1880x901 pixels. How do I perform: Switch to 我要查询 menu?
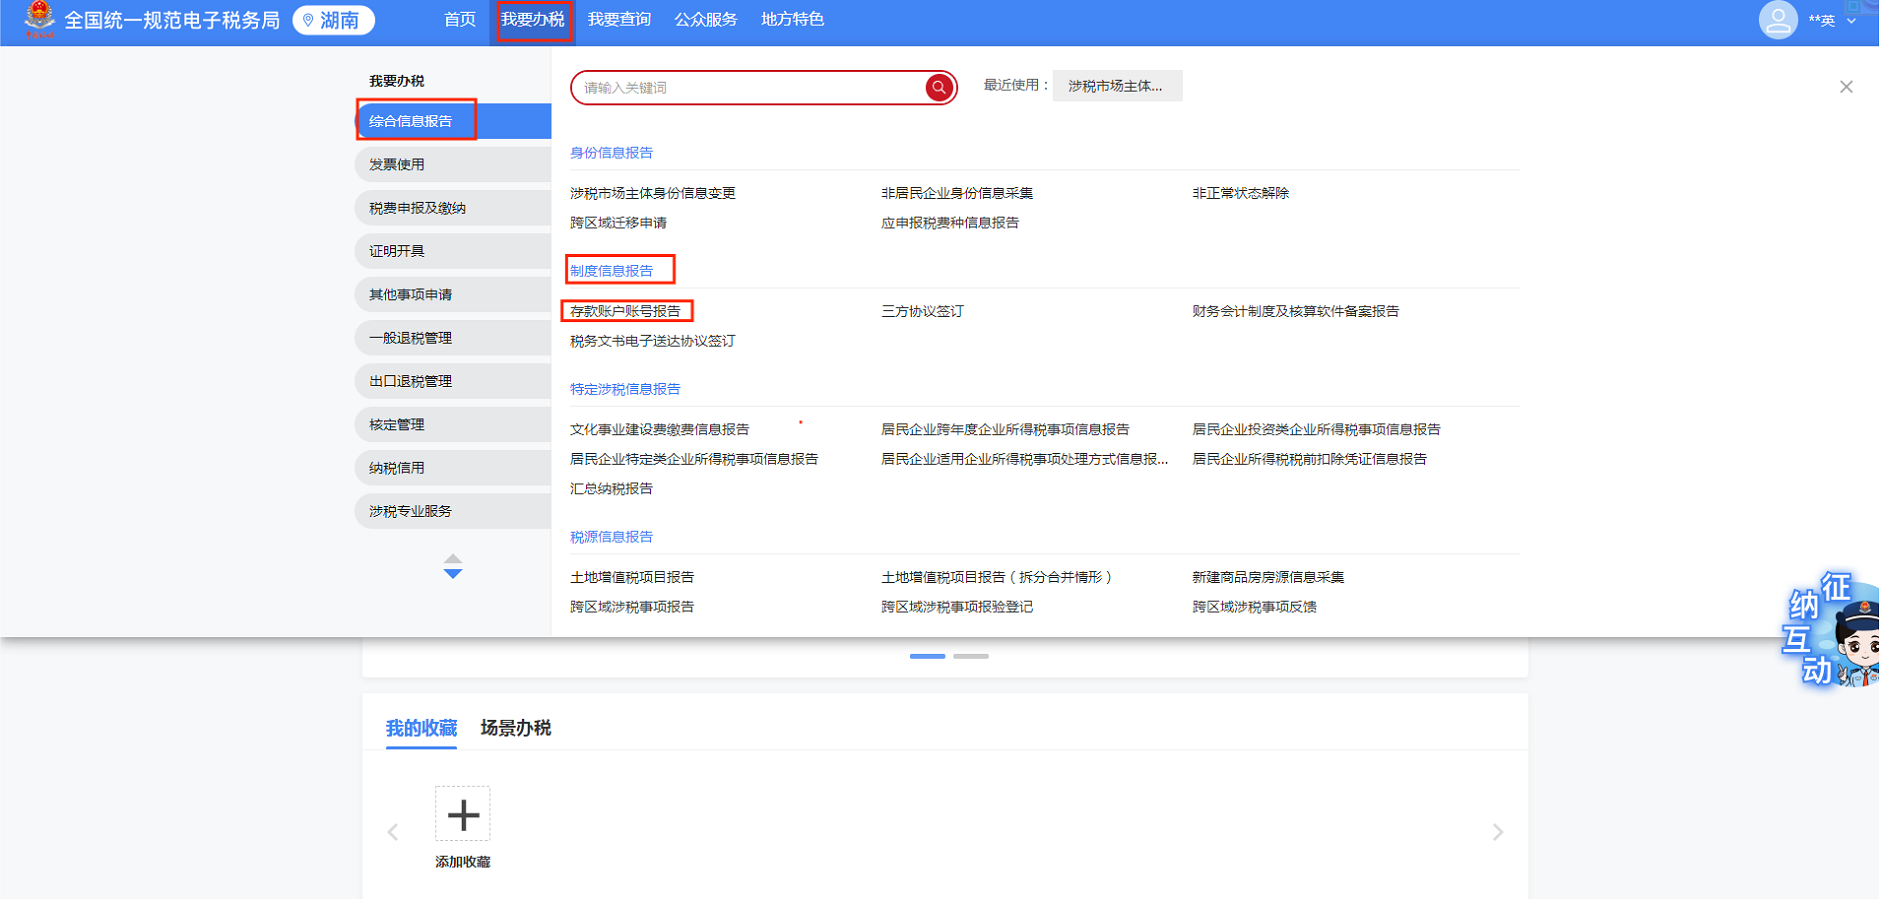619,20
